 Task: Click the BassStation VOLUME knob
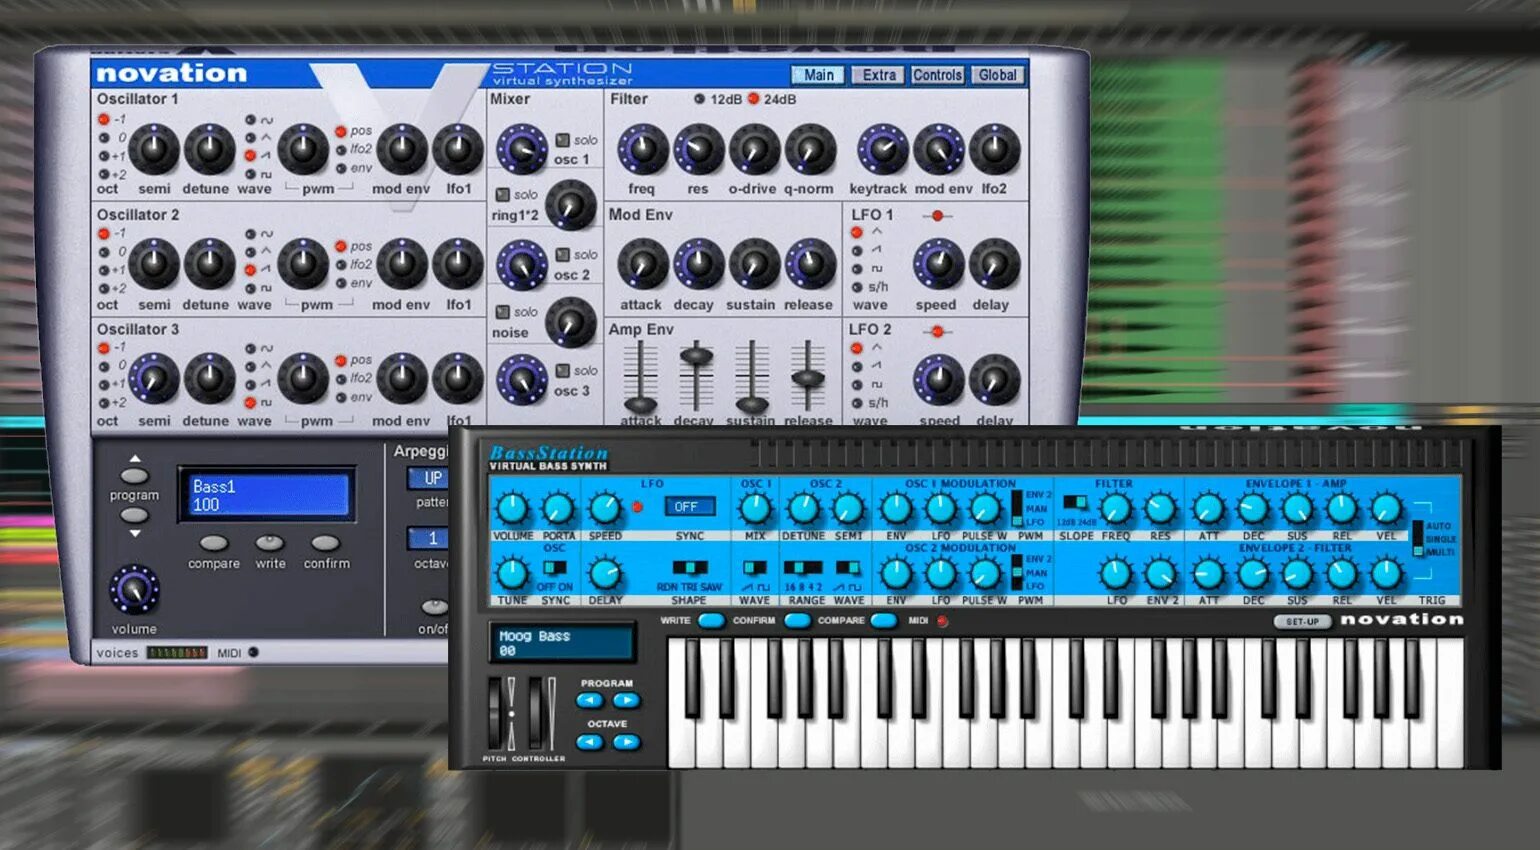coord(513,509)
